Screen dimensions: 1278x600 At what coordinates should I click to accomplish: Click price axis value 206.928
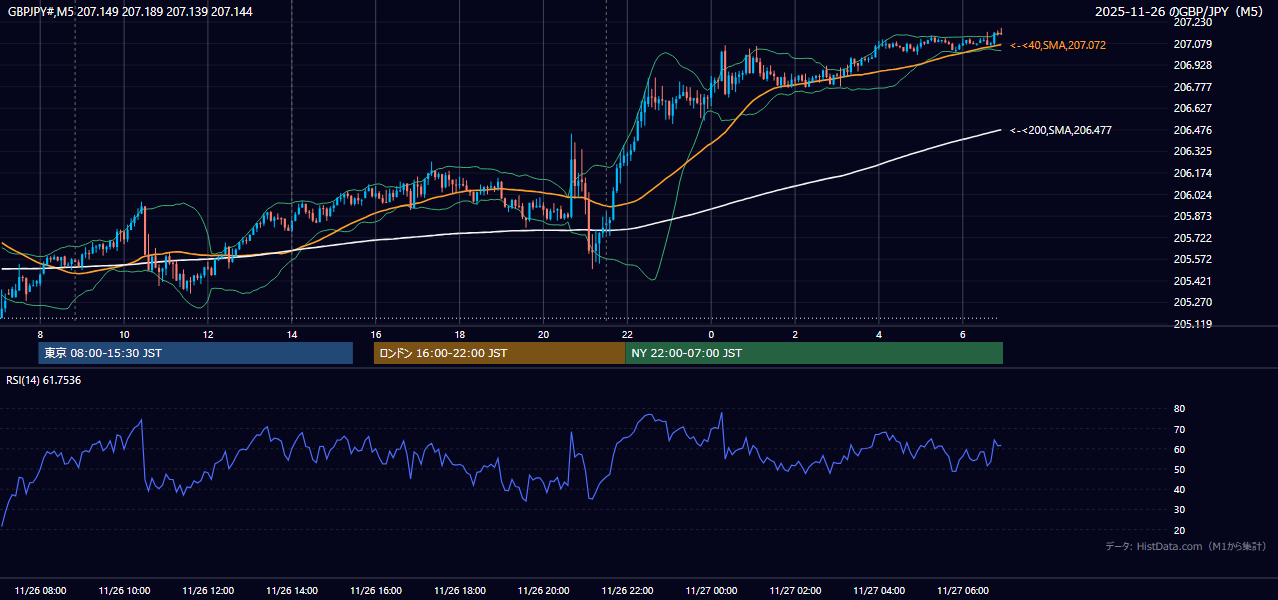click(1192, 65)
